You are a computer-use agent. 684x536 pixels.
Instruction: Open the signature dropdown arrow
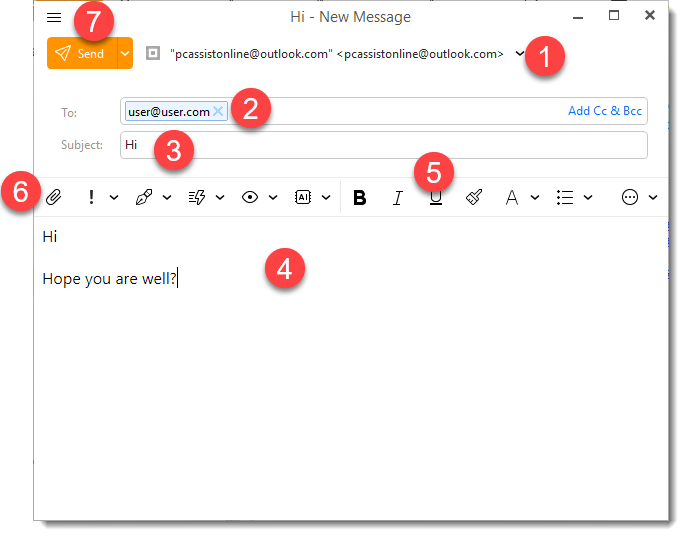click(167, 197)
